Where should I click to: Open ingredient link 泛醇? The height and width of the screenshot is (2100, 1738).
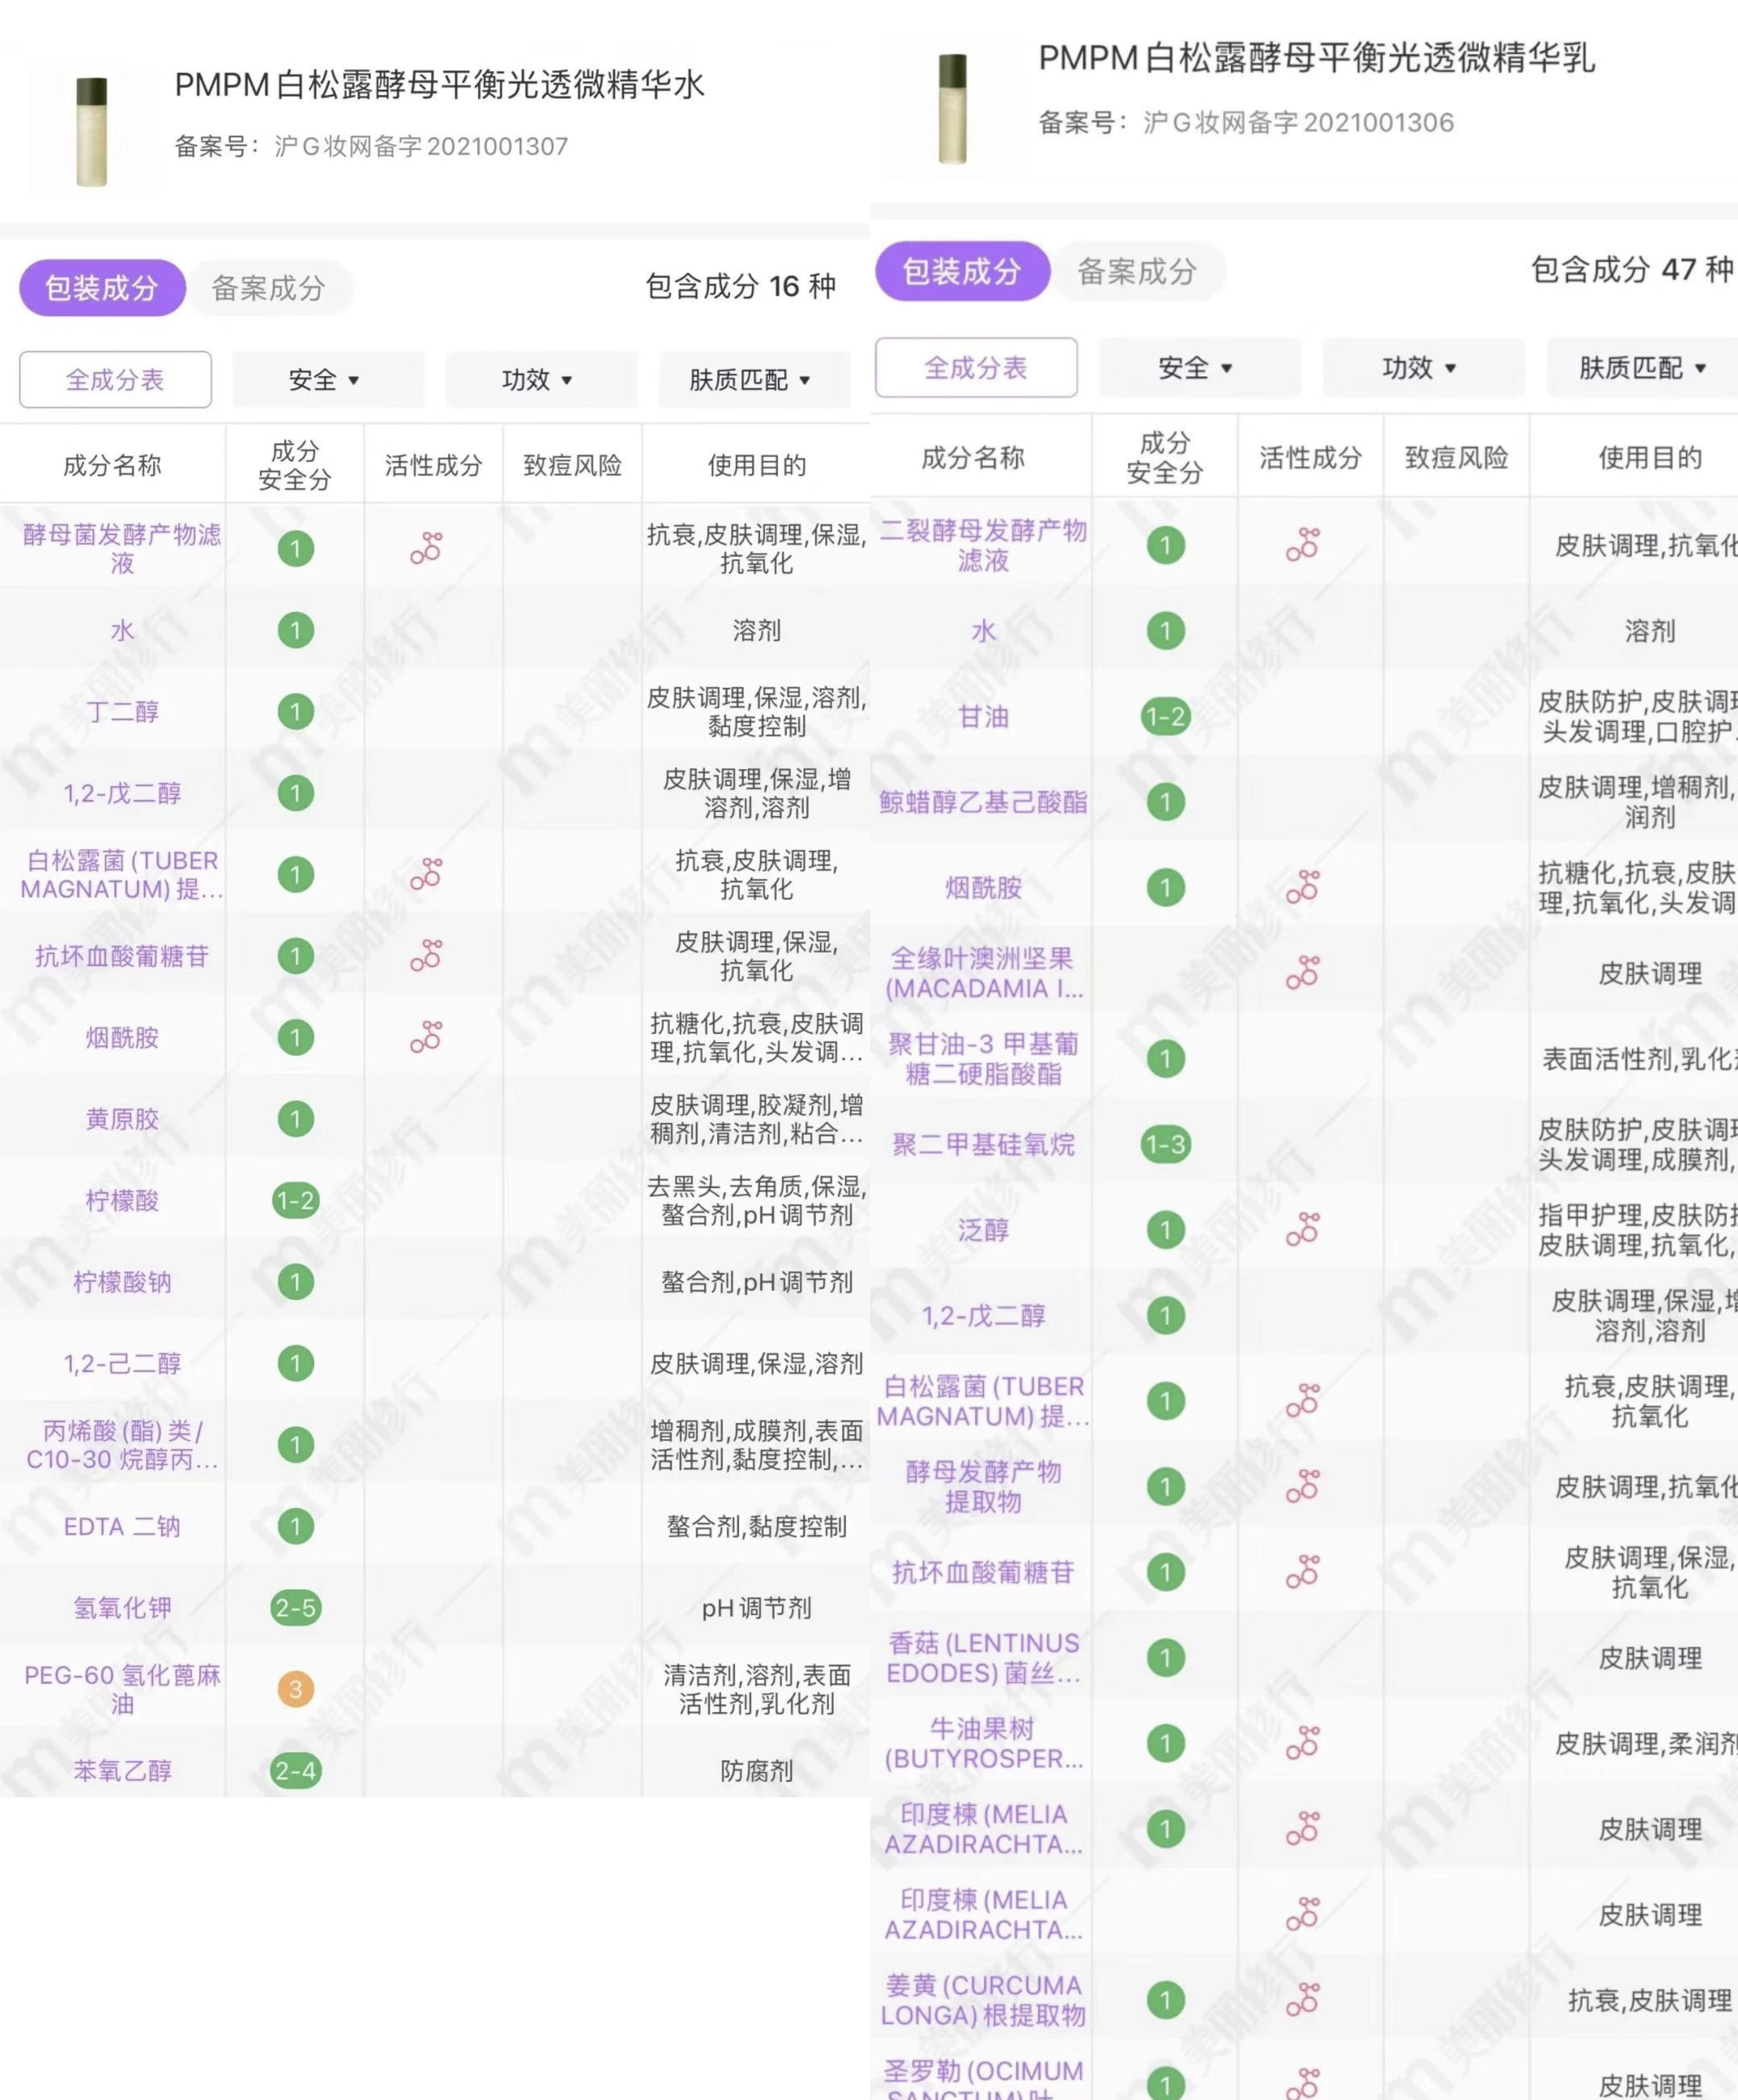pos(984,1230)
